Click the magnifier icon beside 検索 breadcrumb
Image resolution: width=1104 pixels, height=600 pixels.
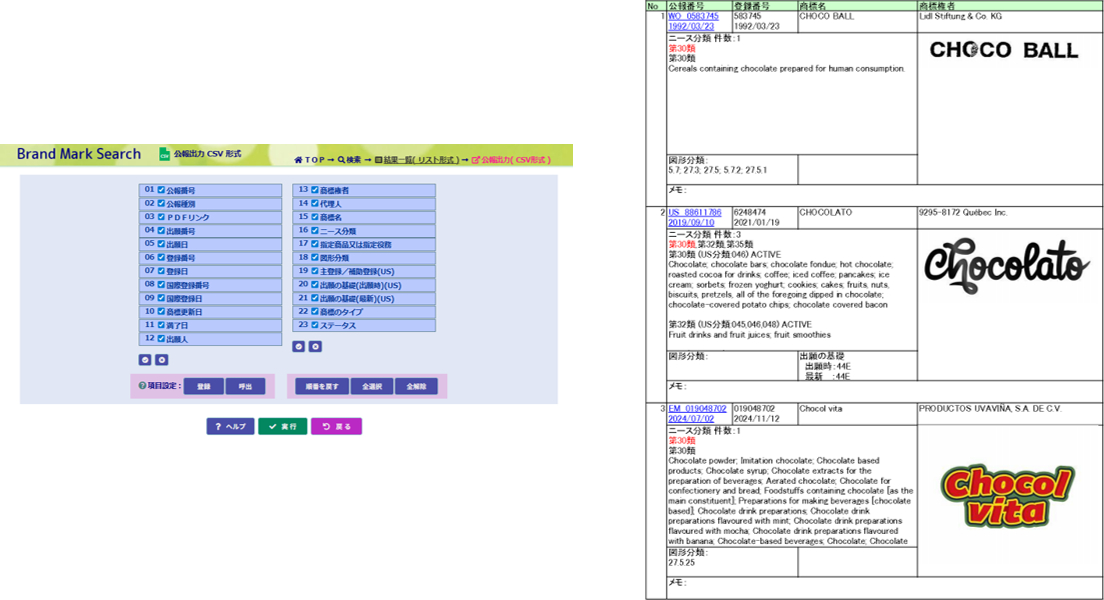(341, 160)
